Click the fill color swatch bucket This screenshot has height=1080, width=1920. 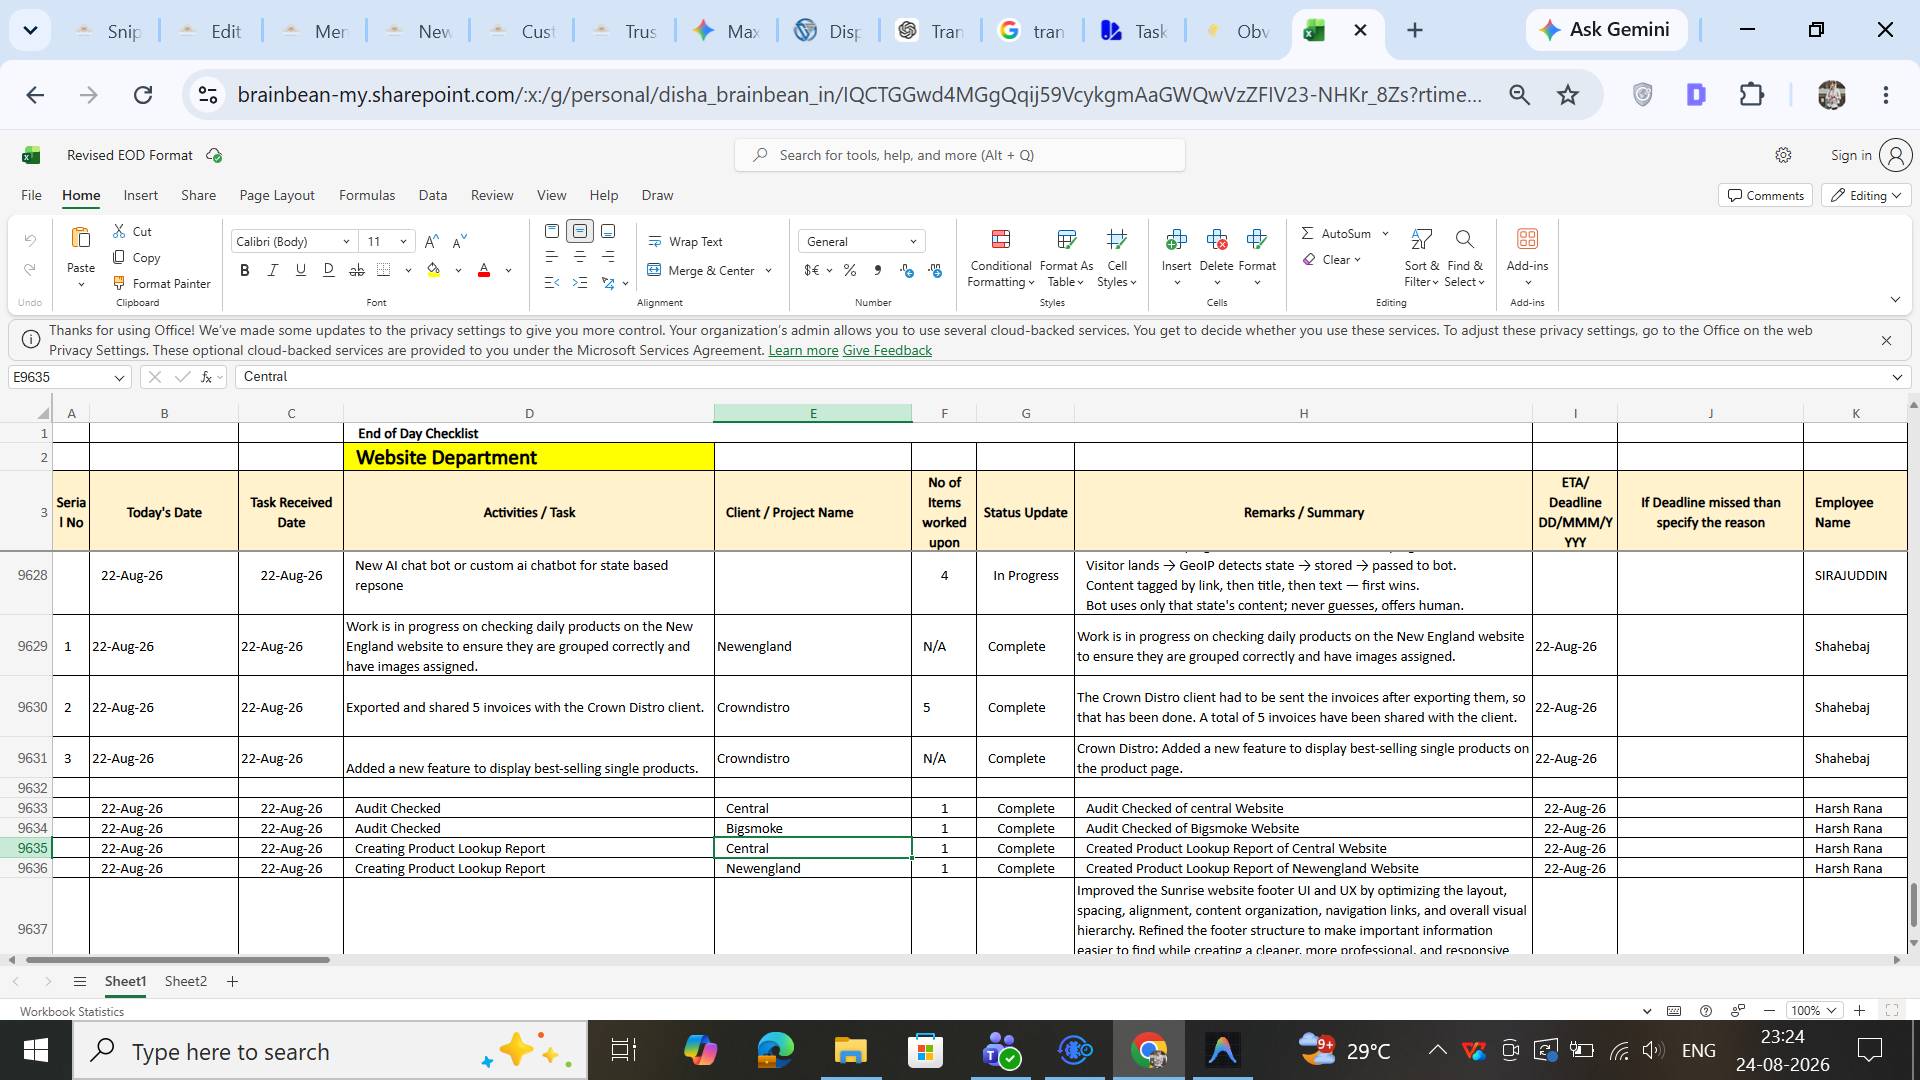coord(434,270)
